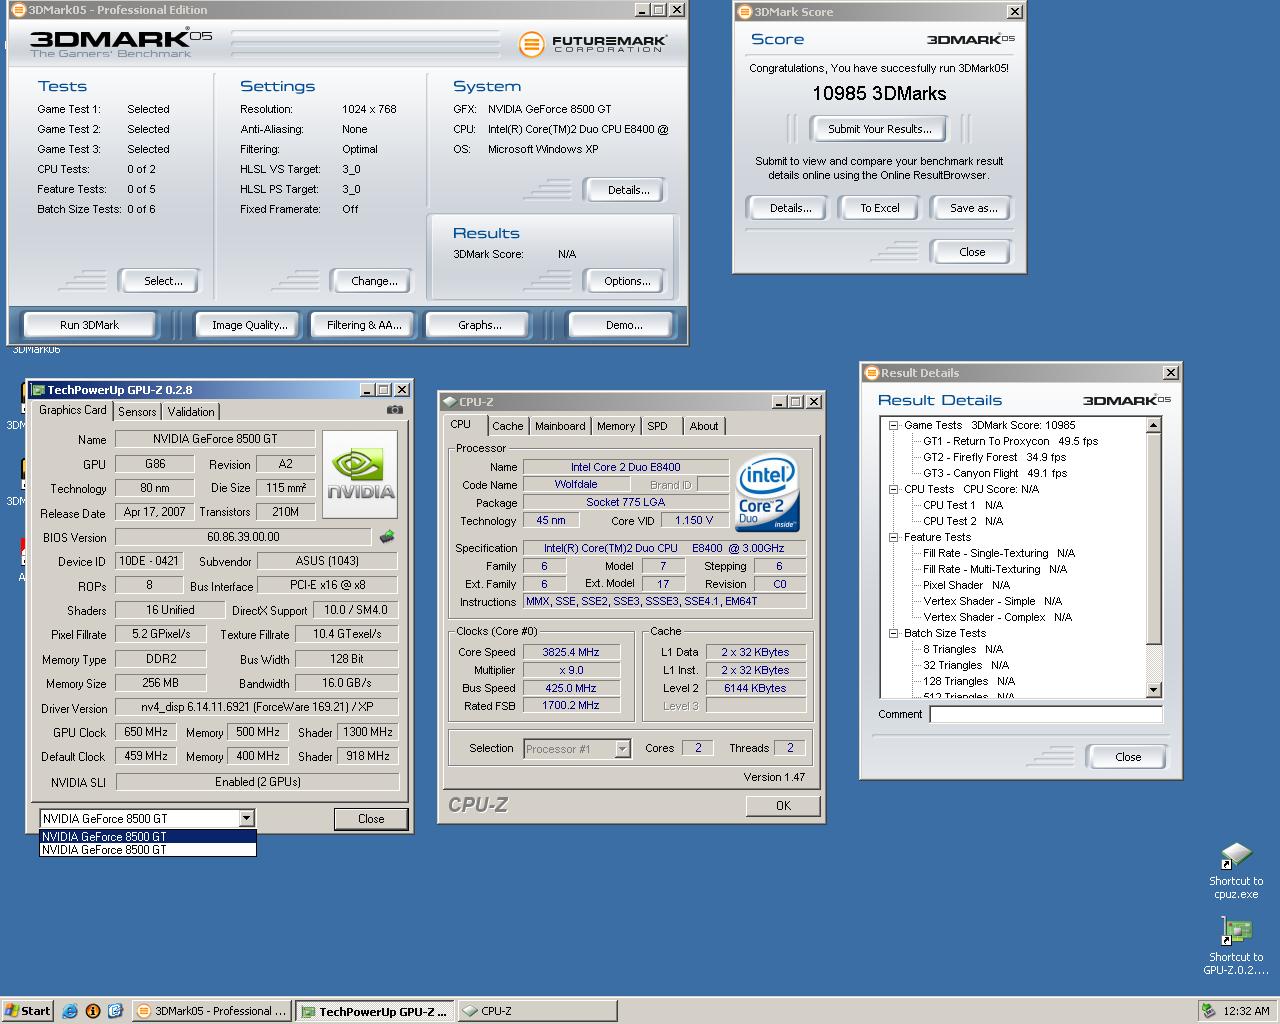Image resolution: width=1280 pixels, height=1024 pixels.
Task: Click the 3DMark05 title bar icon
Action: tap(19, 10)
